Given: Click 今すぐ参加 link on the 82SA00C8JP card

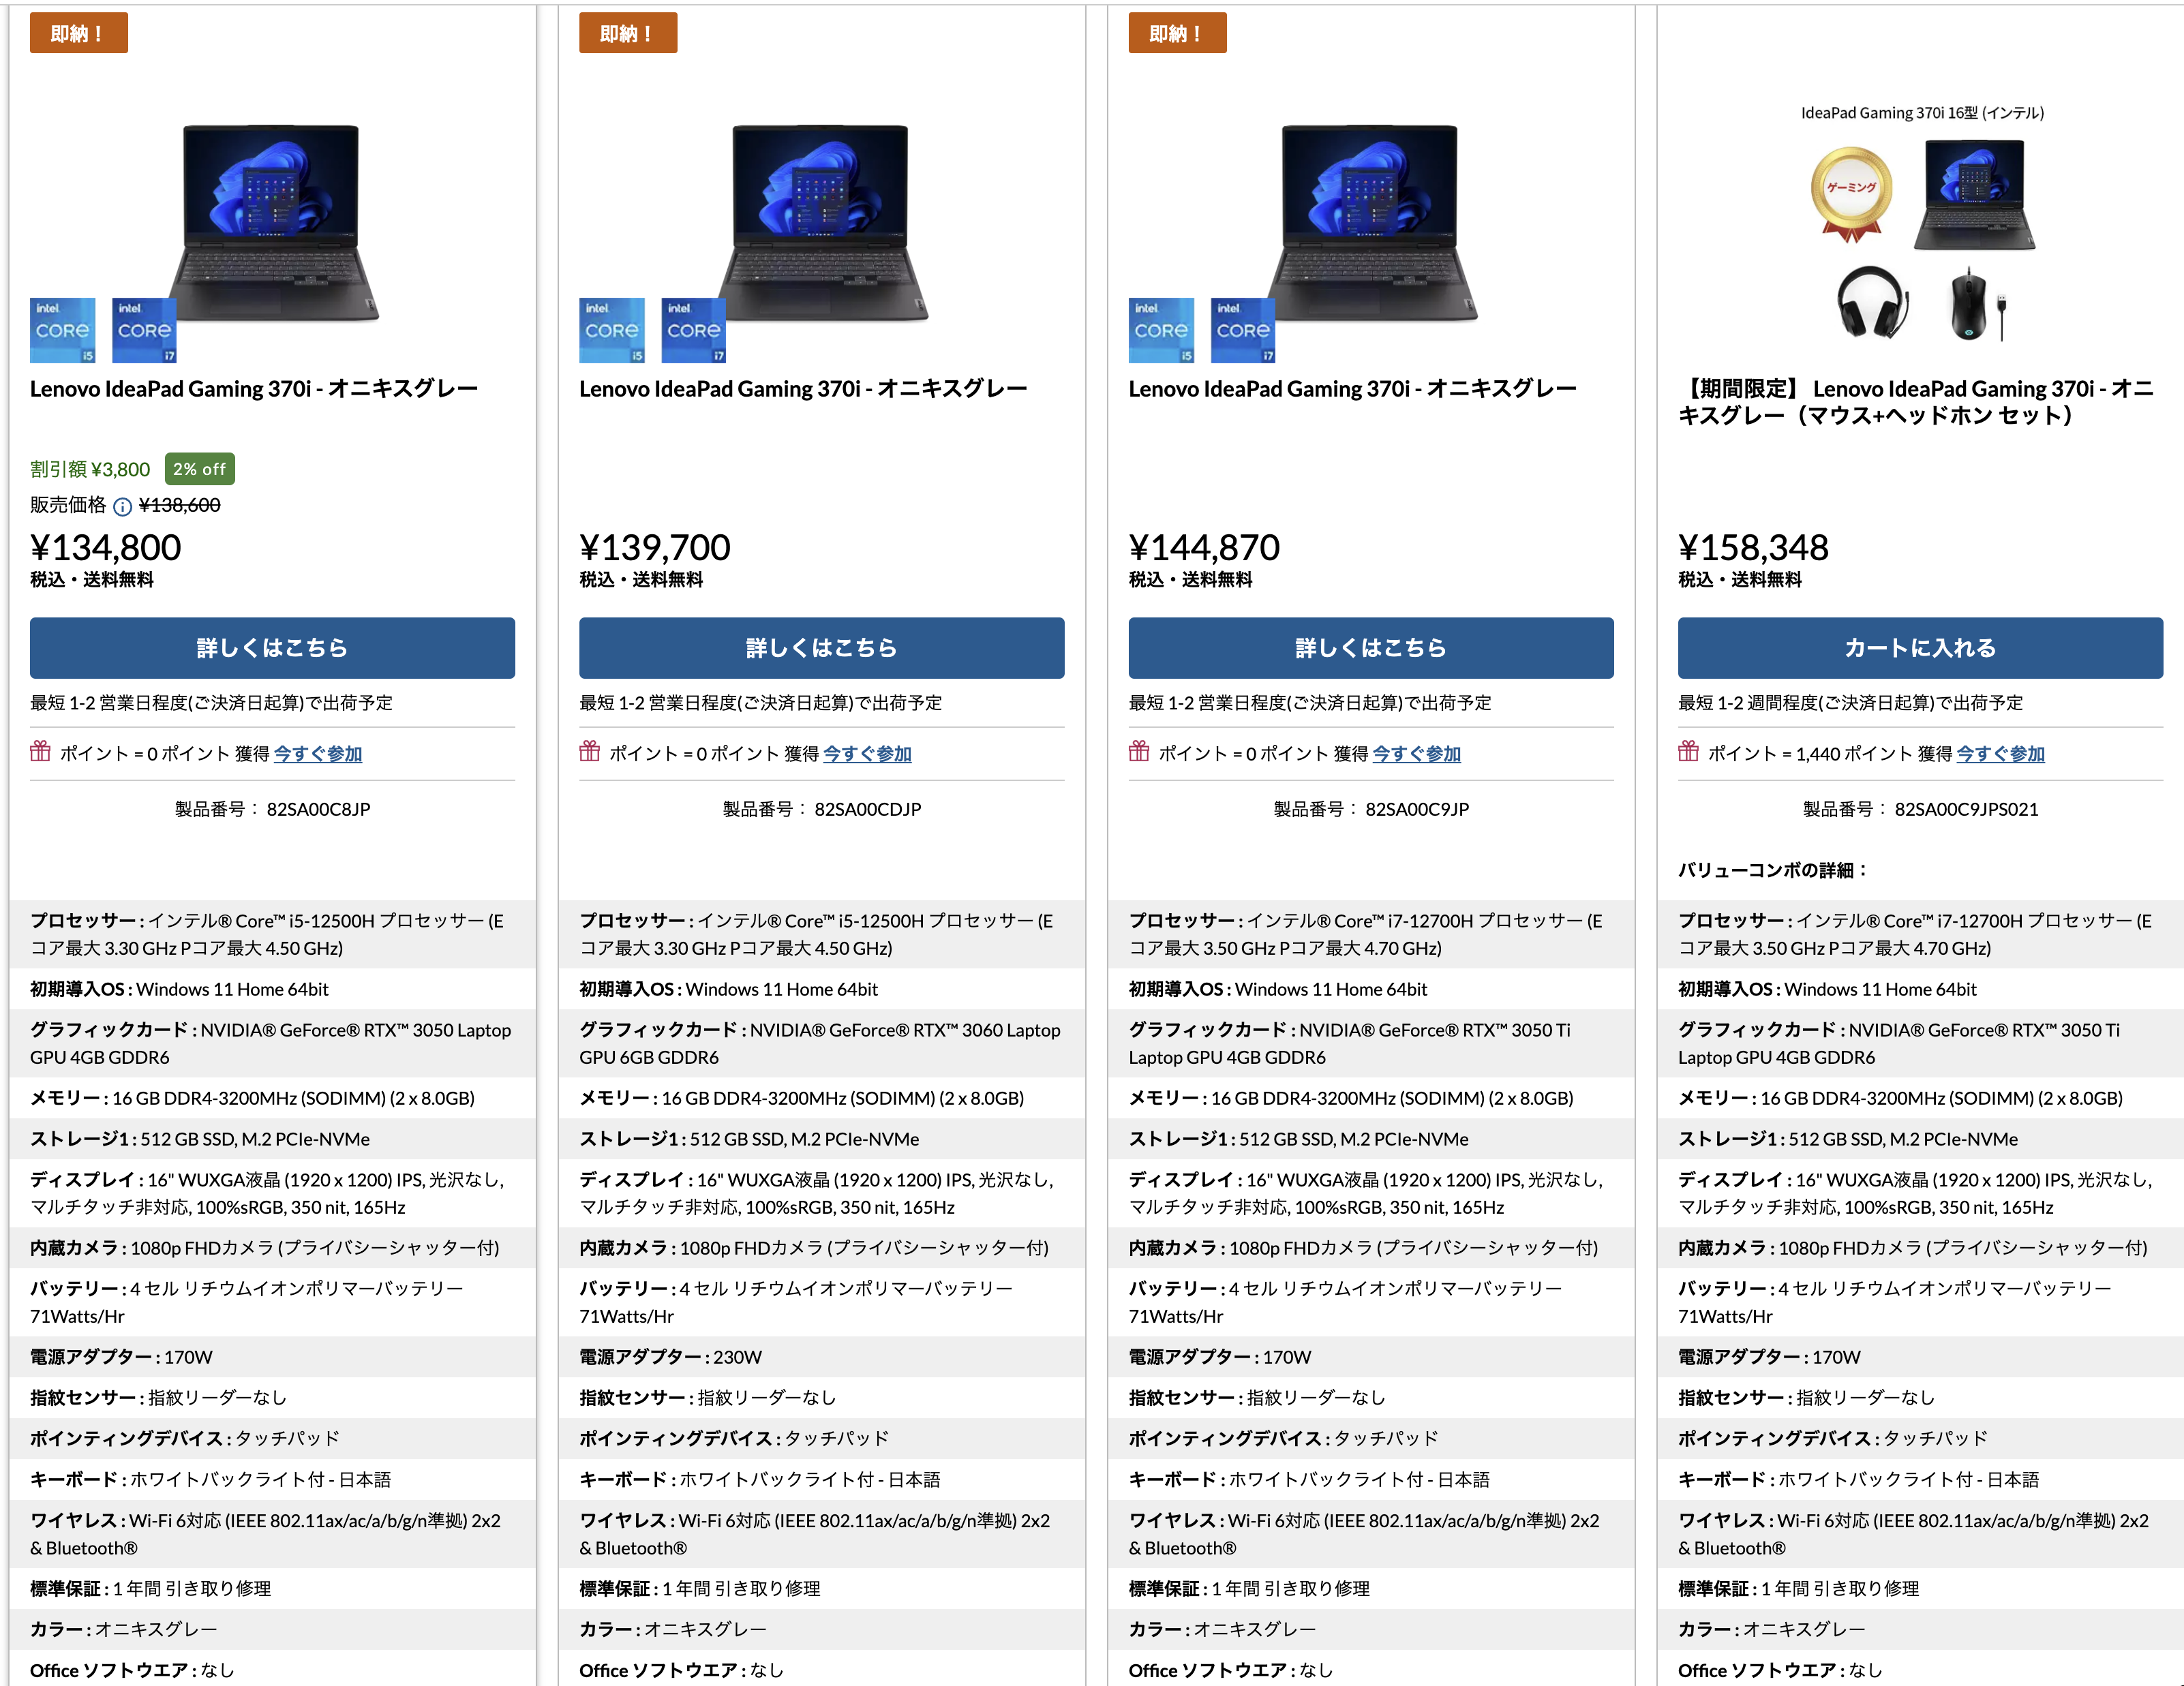Looking at the screenshot, I should pyautogui.click(x=318, y=754).
